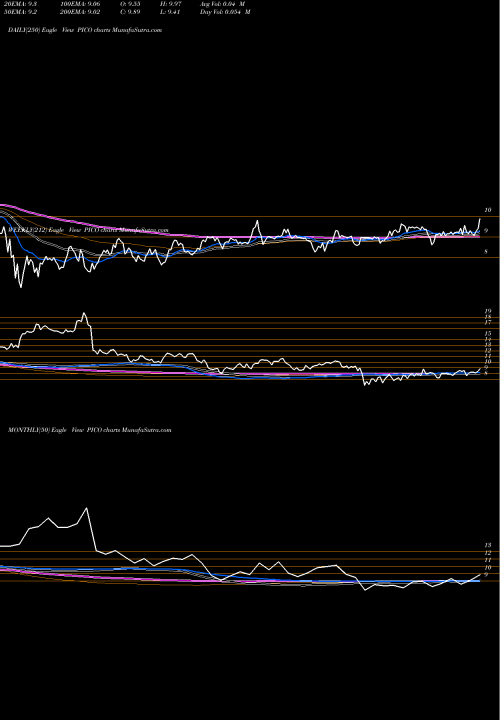Click the 100EMA: 9.06 value
The width and height of the screenshot is (500, 720).
click(x=80, y=4)
